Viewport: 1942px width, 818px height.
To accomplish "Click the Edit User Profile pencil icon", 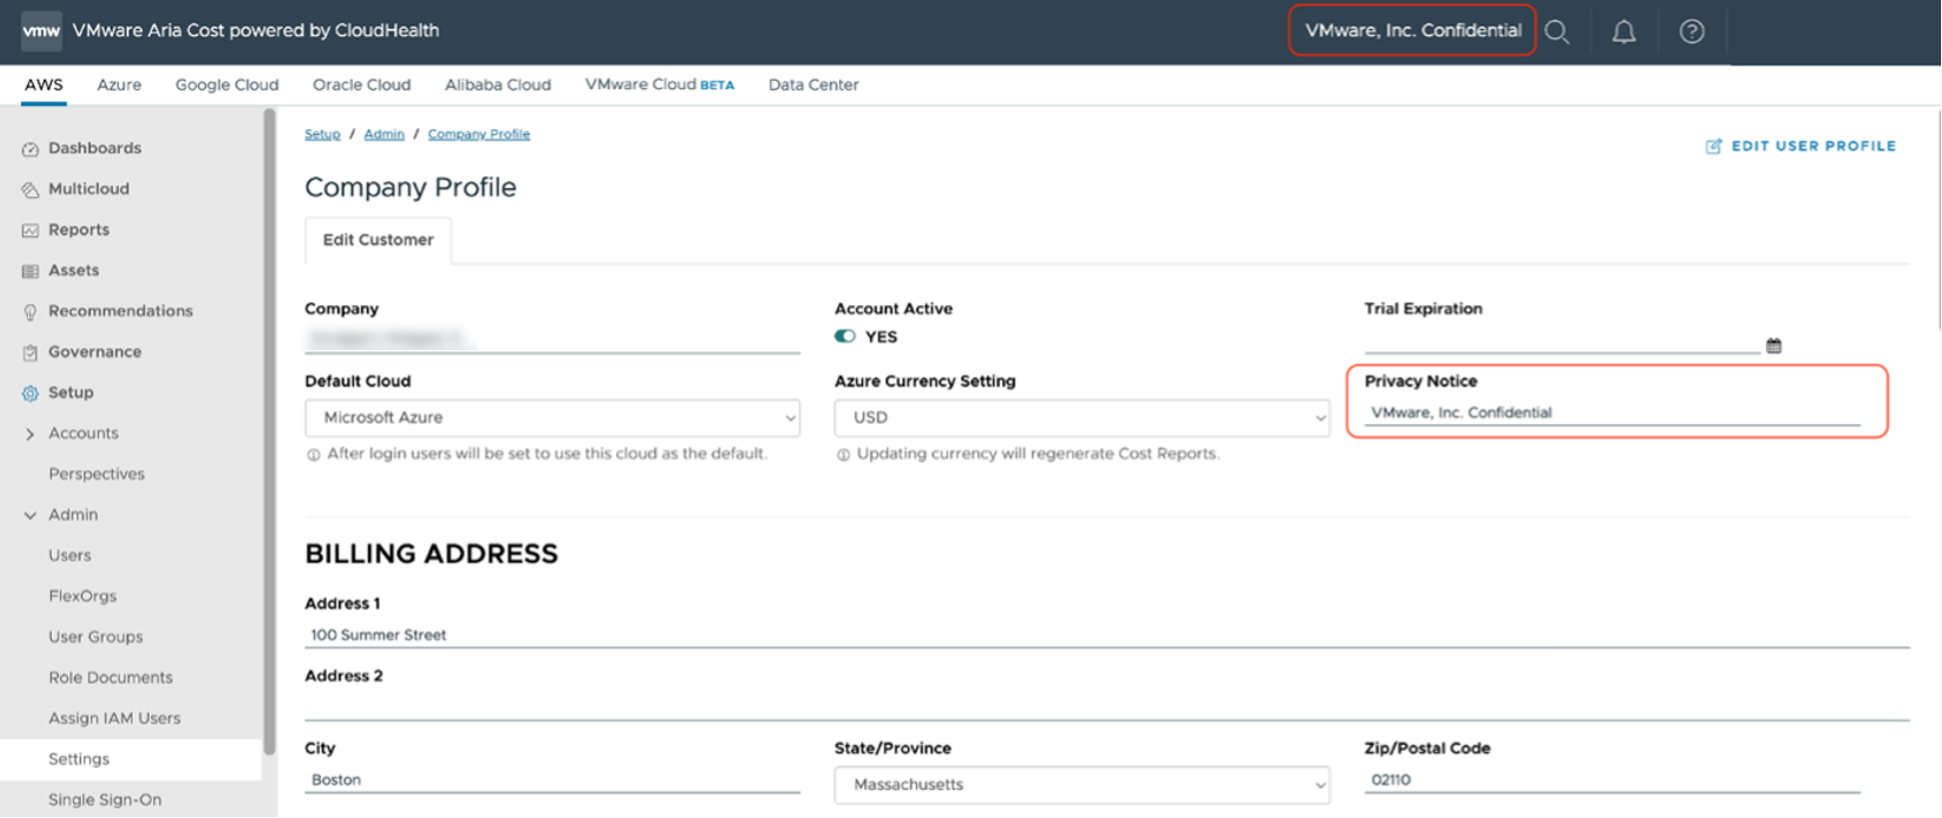I will tap(1713, 146).
